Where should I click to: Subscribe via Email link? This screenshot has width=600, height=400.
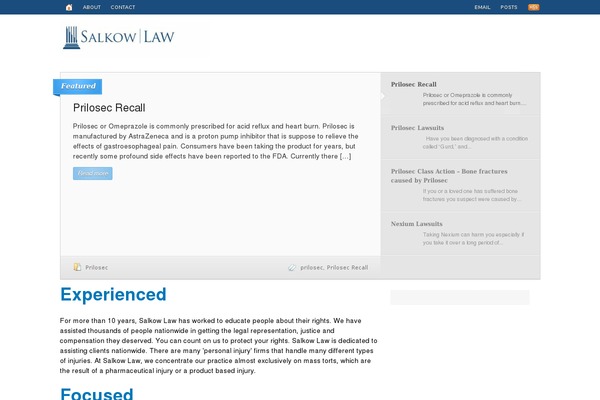482,7
